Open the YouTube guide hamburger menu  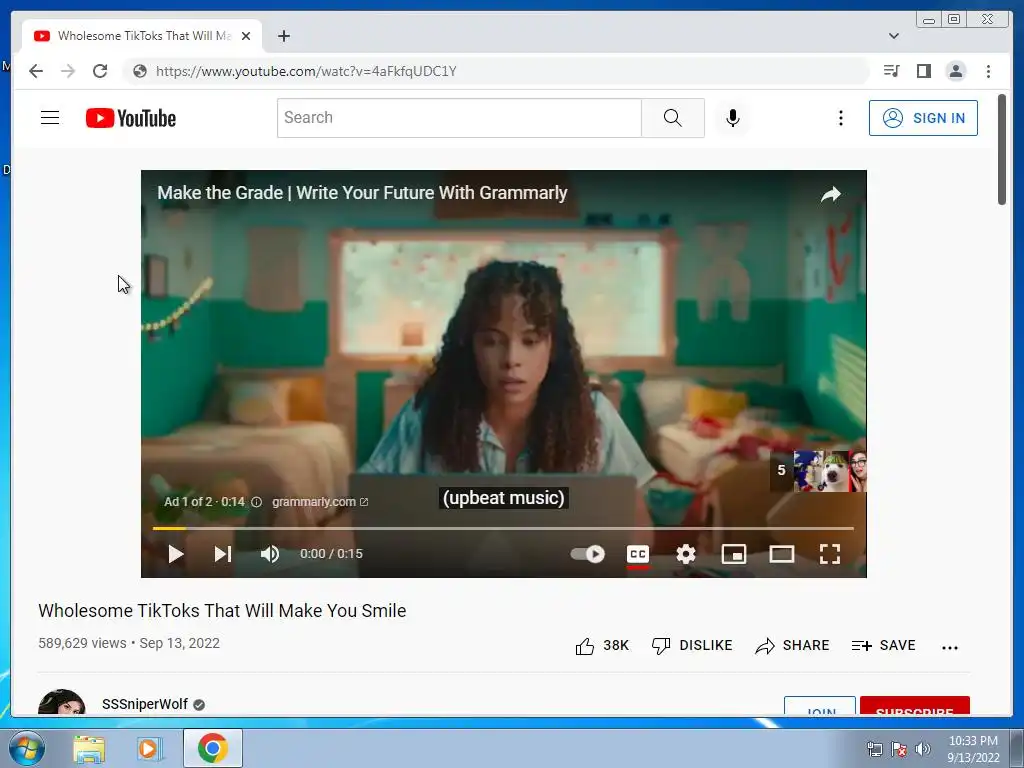(50, 118)
